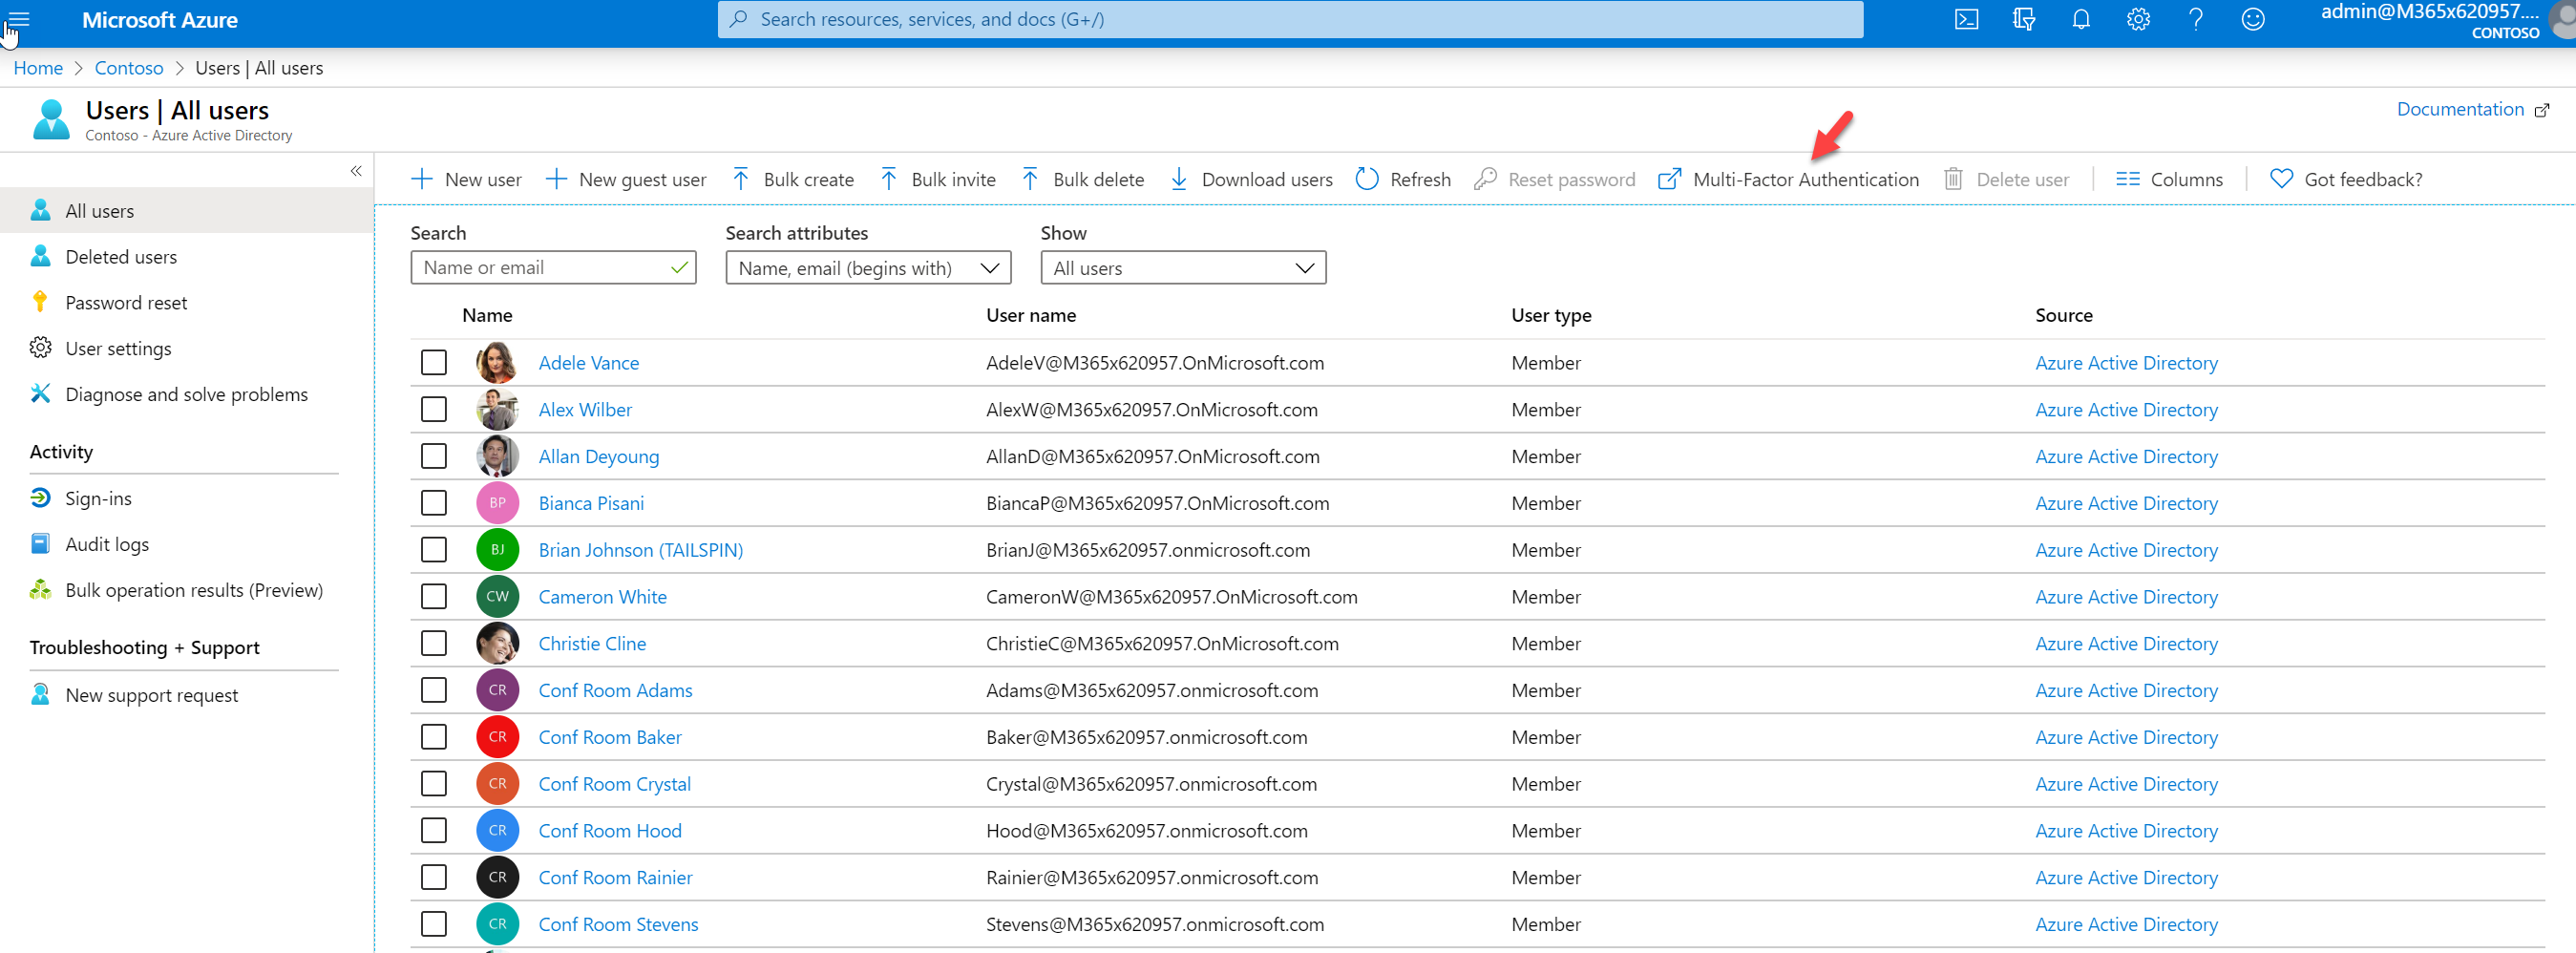Click the Microsoft Azure logo text
The width and height of the screenshot is (2576, 953).
coord(160,19)
